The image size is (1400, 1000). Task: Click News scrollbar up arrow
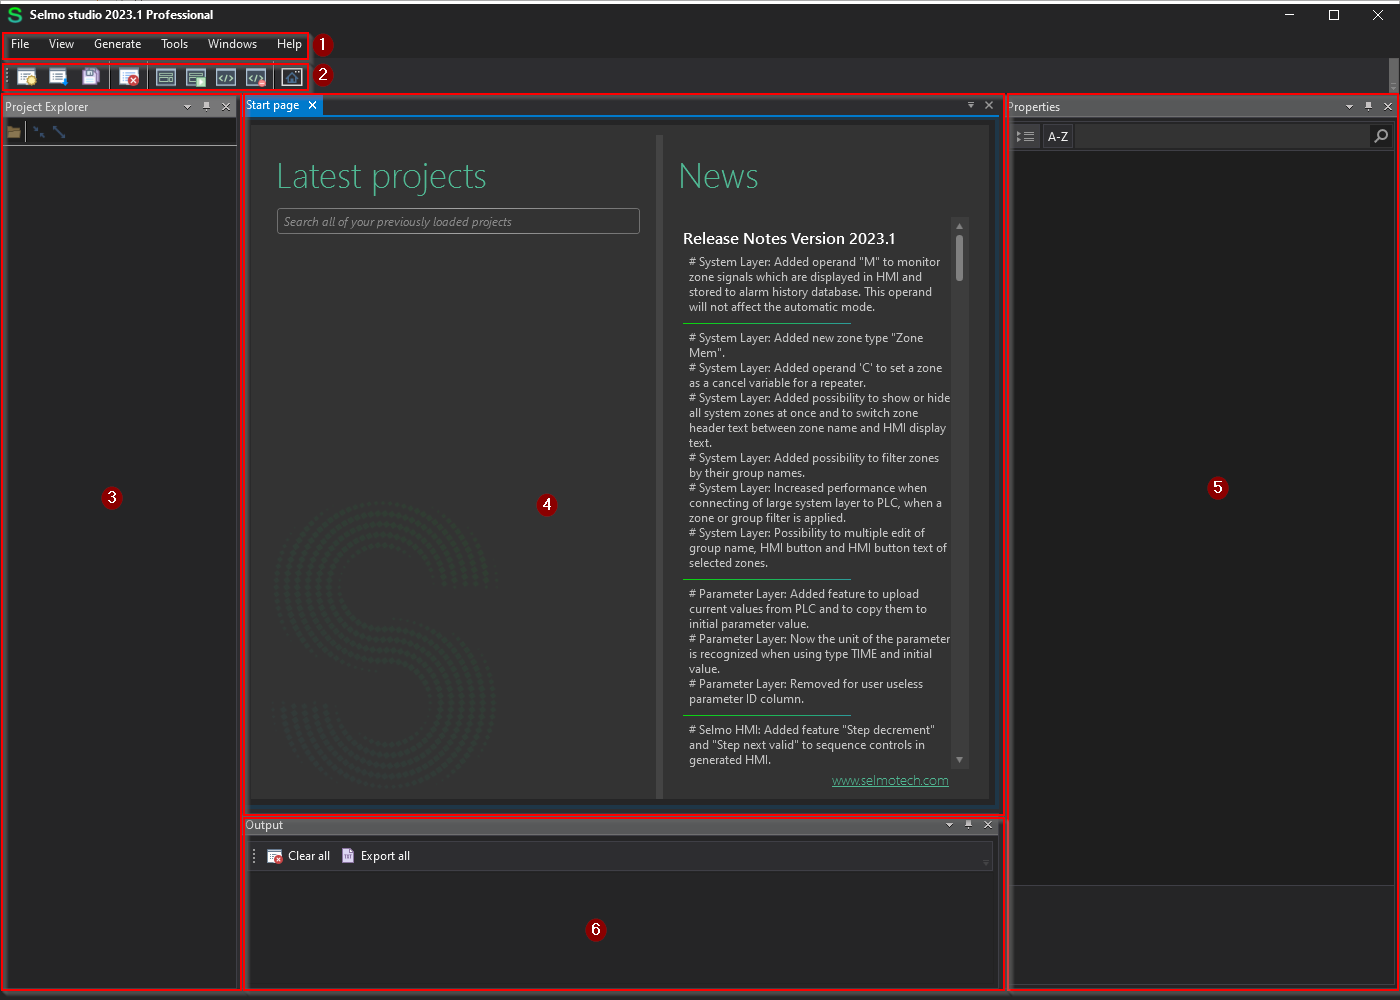(x=959, y=226)
